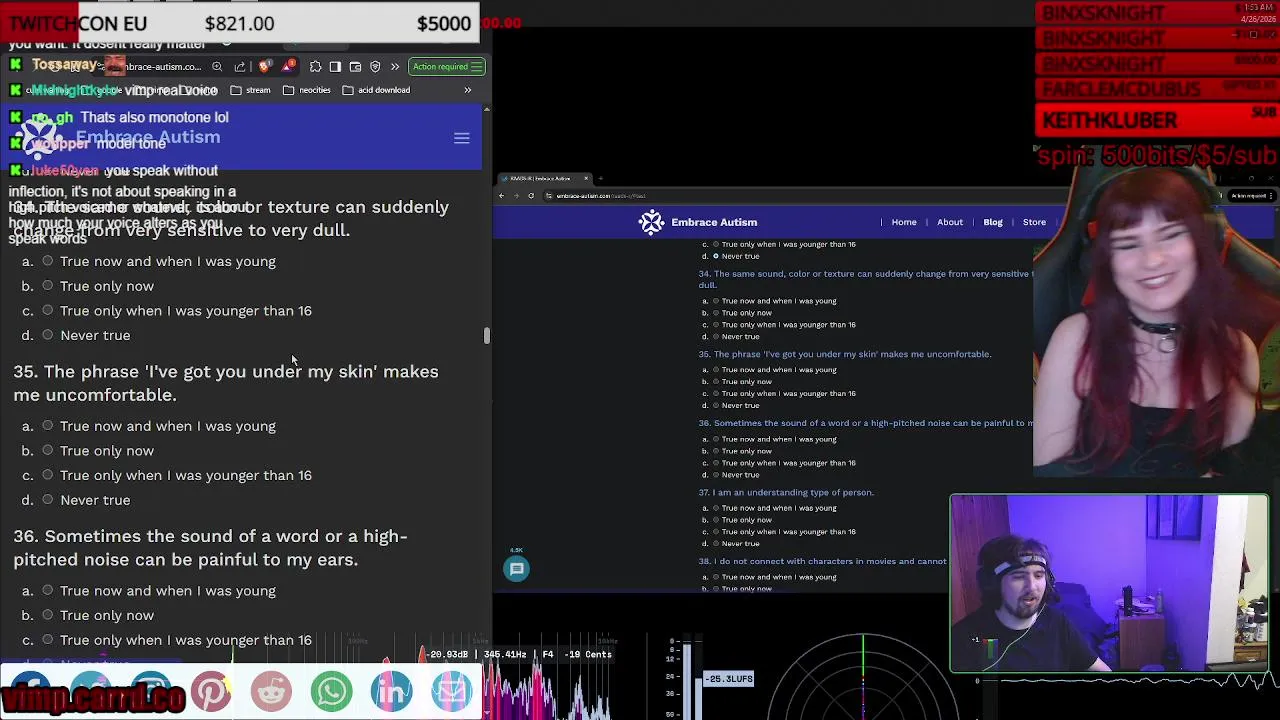Open the Brave Rewards triangle icon
This screenshot has width=1280, height=720.
tap(288, 67)
